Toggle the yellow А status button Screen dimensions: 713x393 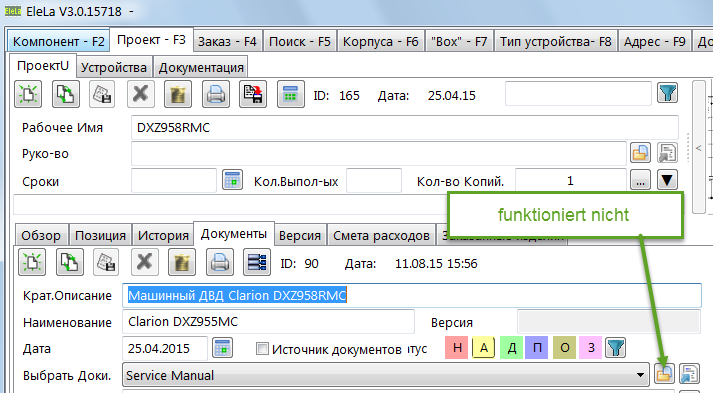pyautogui.click(x=484, y=348)
